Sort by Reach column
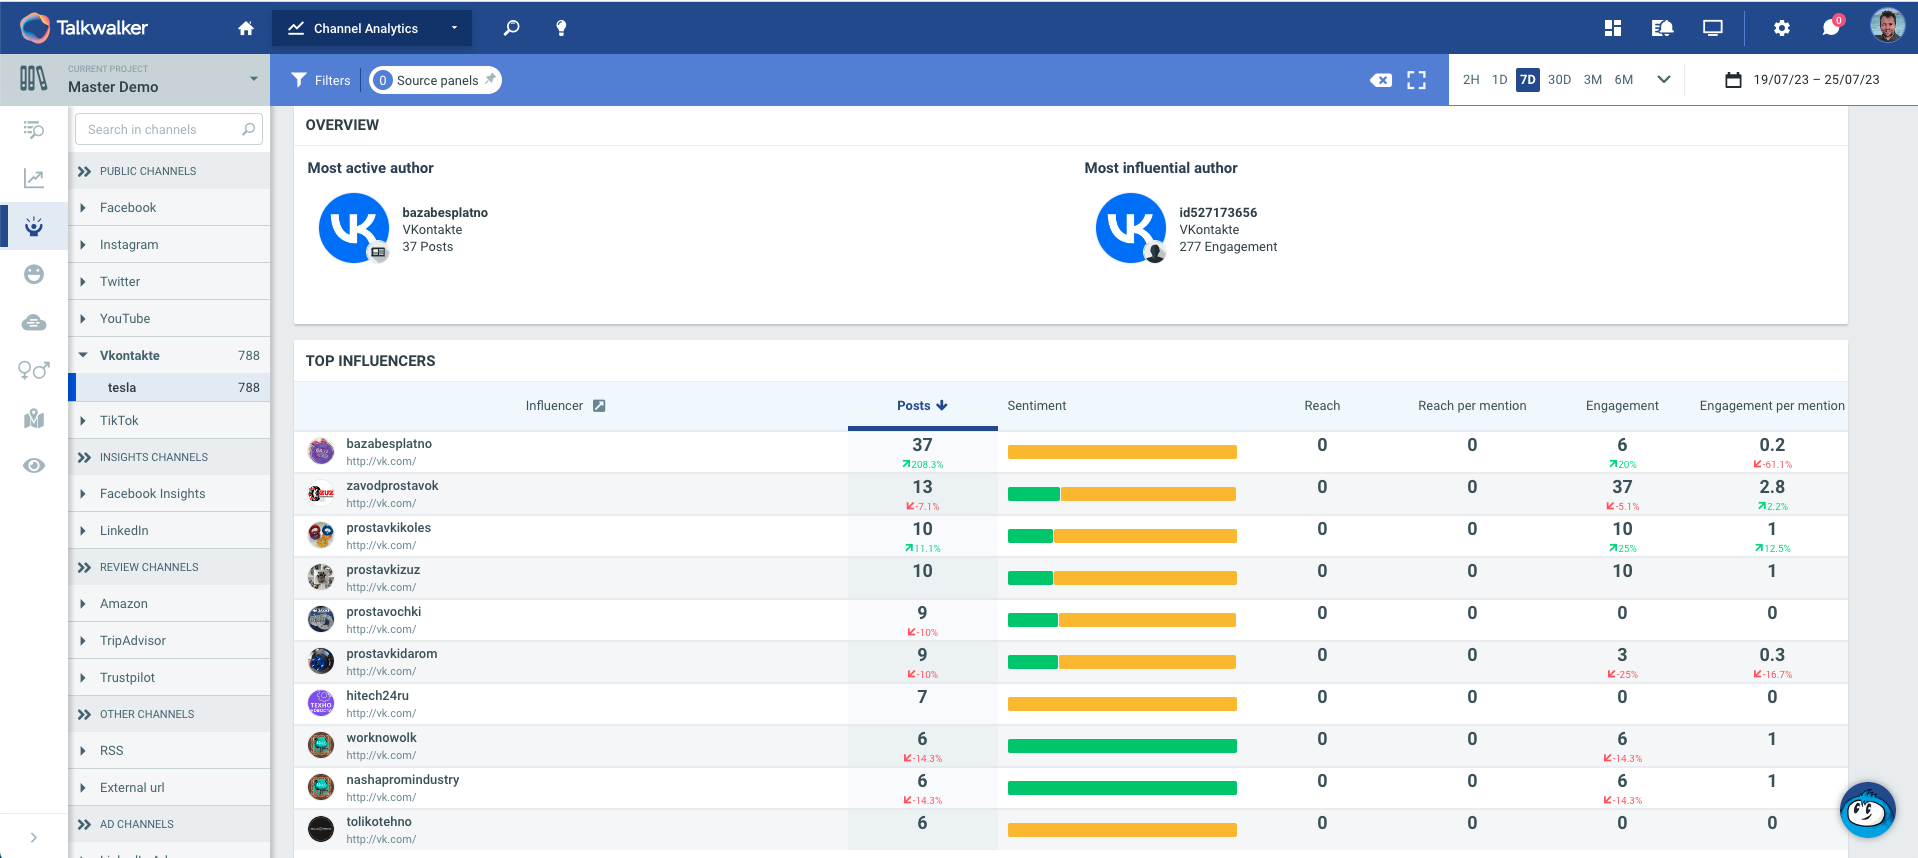Screen dimensions: 1918x858 tap(1322, 406)
